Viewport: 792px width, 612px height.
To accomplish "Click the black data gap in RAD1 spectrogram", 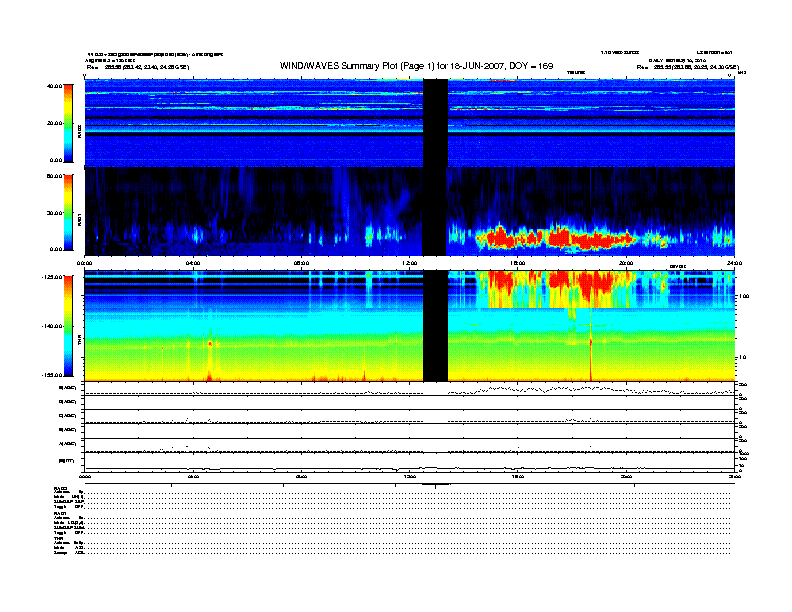I will click(434, 212).
